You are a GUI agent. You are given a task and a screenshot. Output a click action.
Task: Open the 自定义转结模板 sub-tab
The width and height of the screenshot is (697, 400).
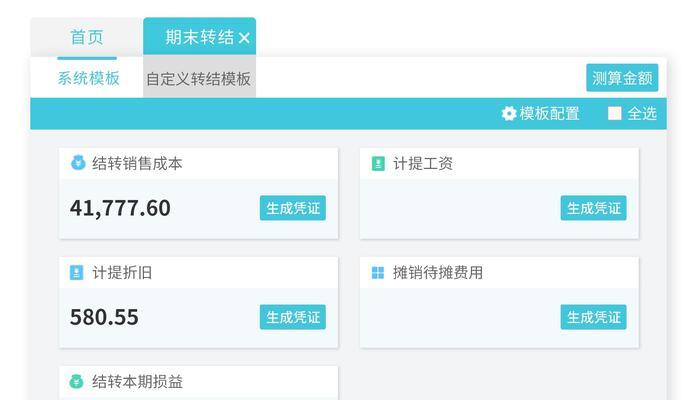click(199, 79)
